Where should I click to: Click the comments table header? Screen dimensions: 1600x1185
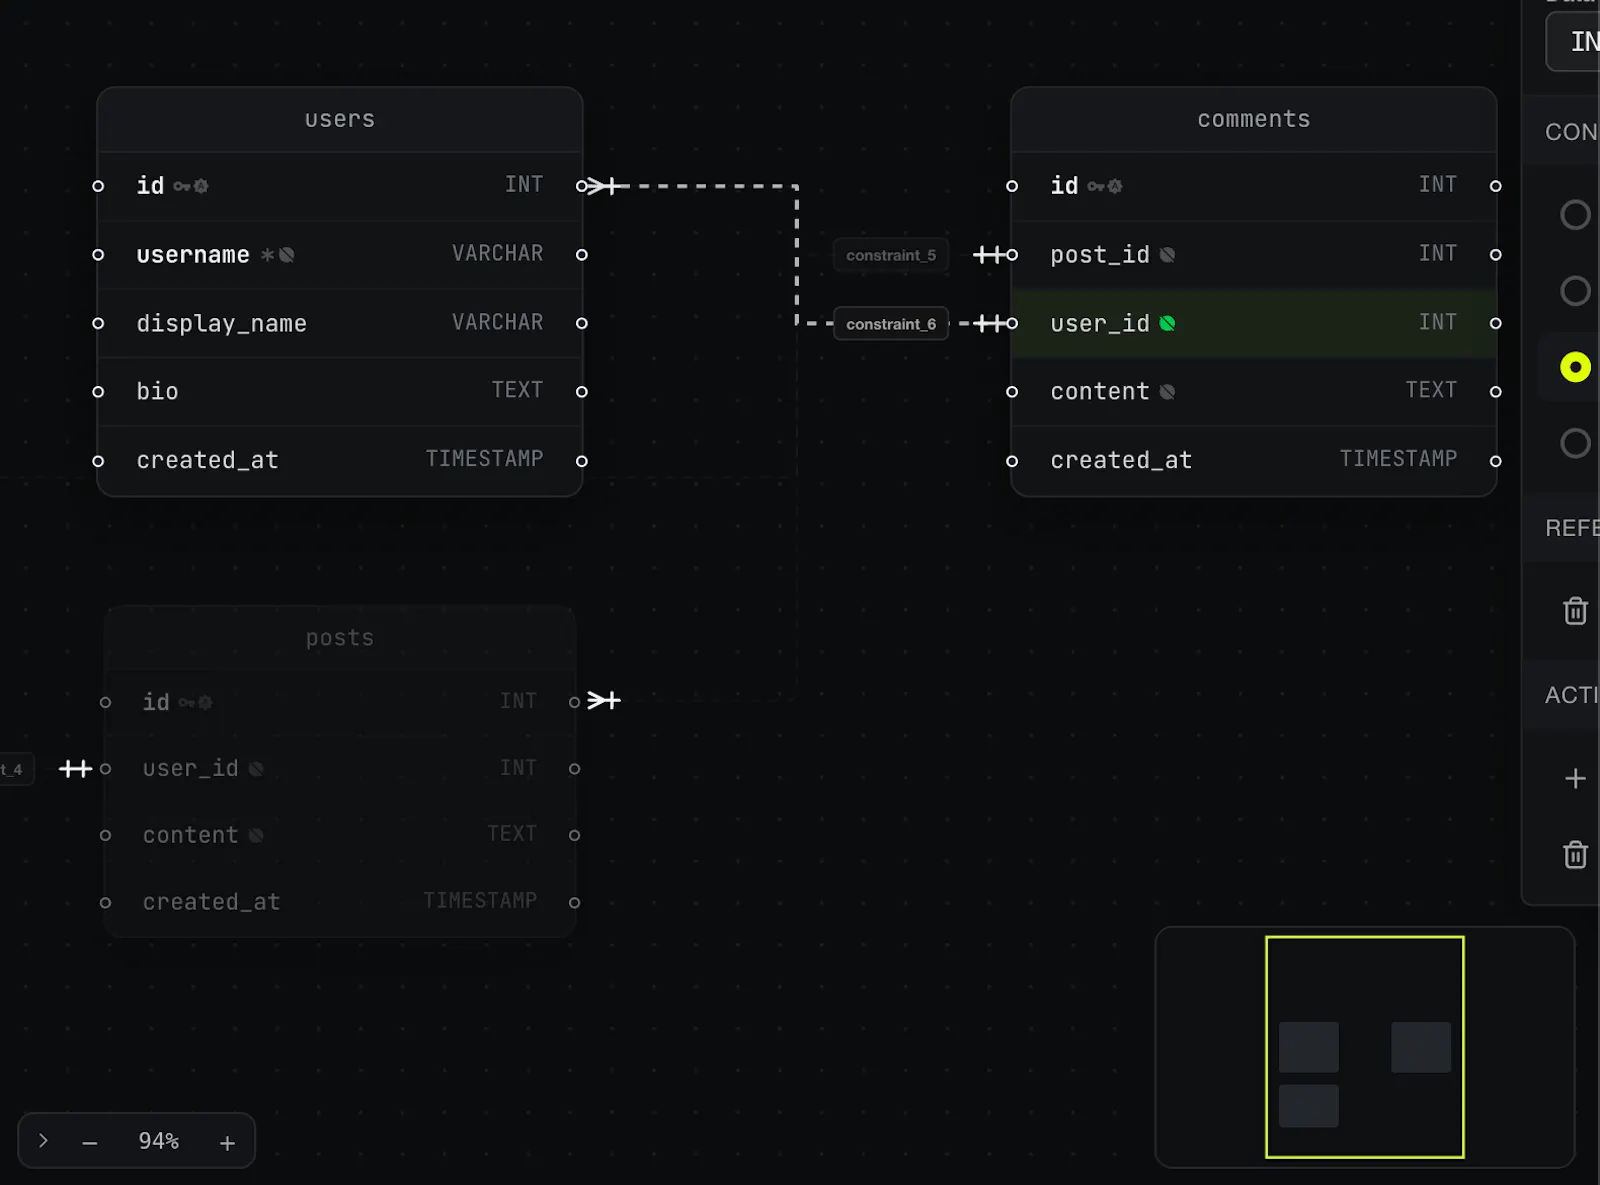(1254, 119)
